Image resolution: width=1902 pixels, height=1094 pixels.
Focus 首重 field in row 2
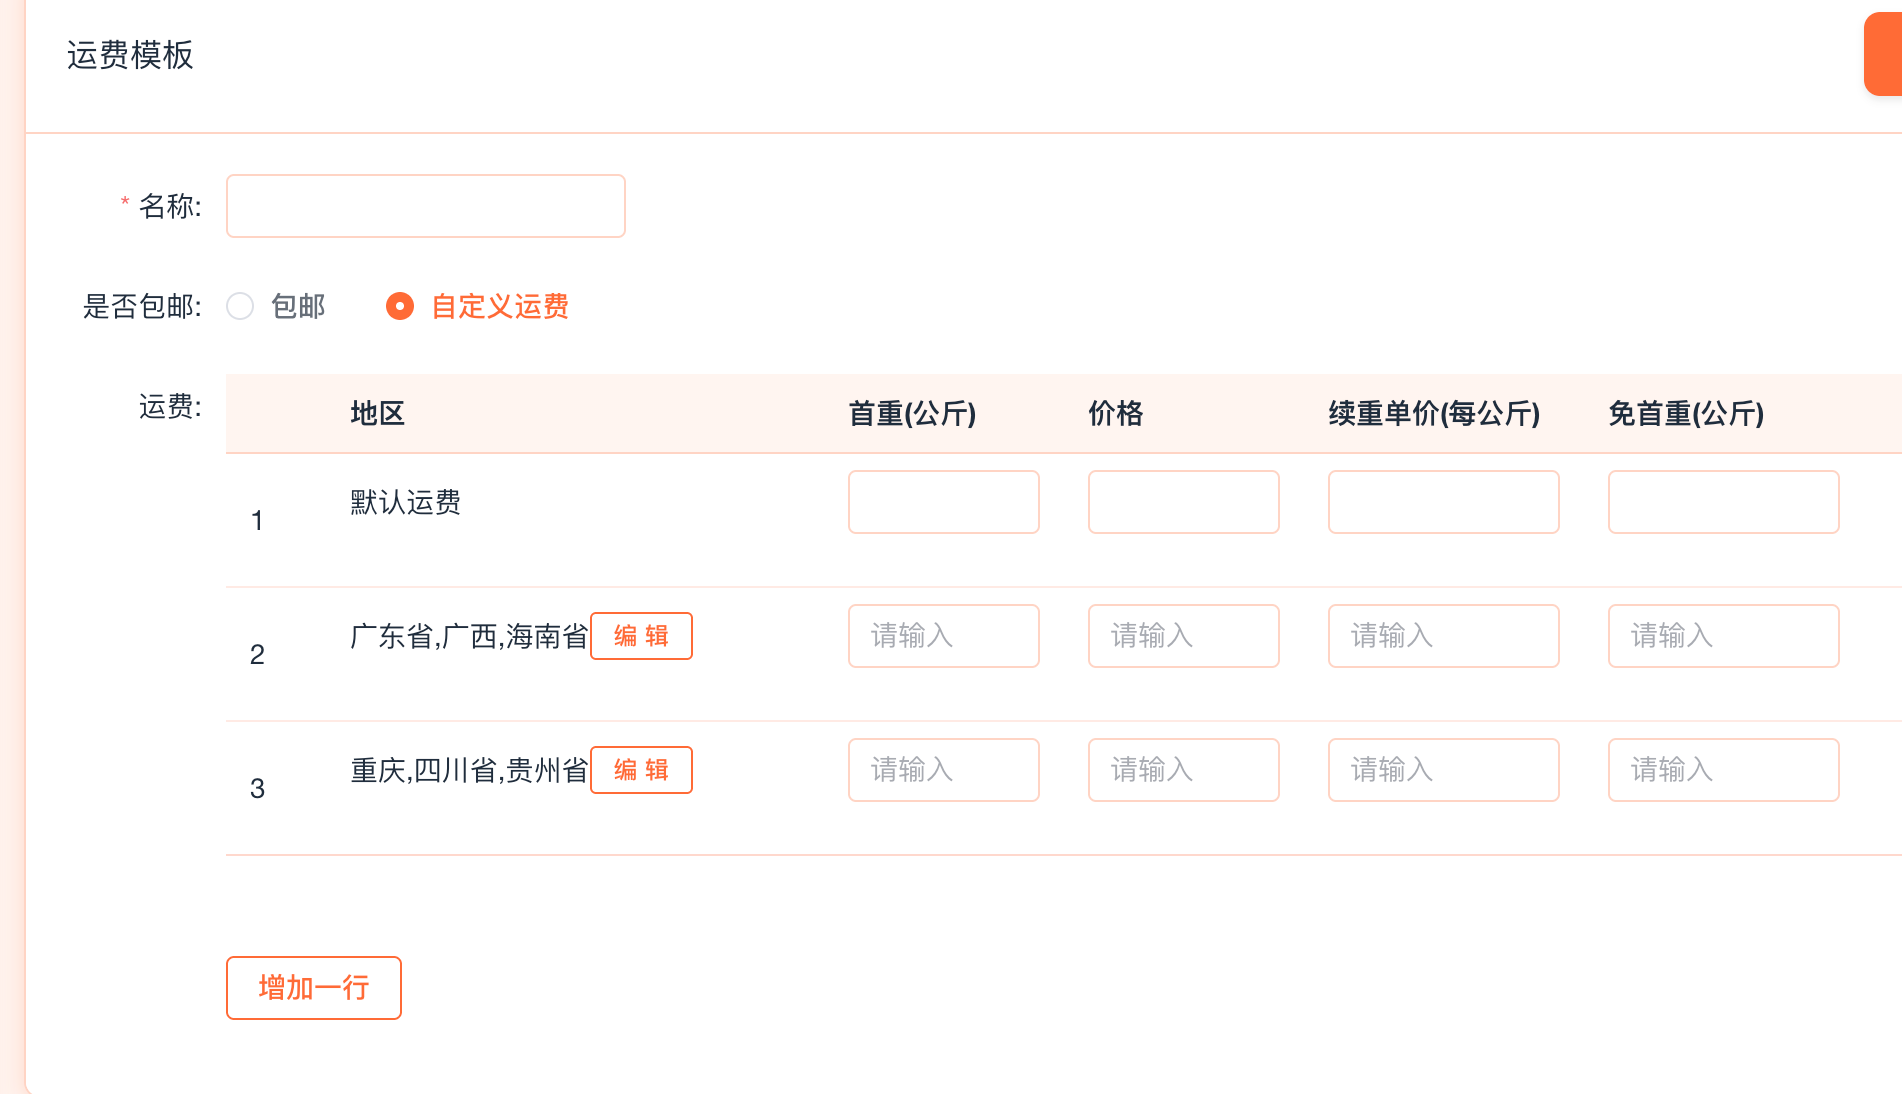(x=943, y=636)
